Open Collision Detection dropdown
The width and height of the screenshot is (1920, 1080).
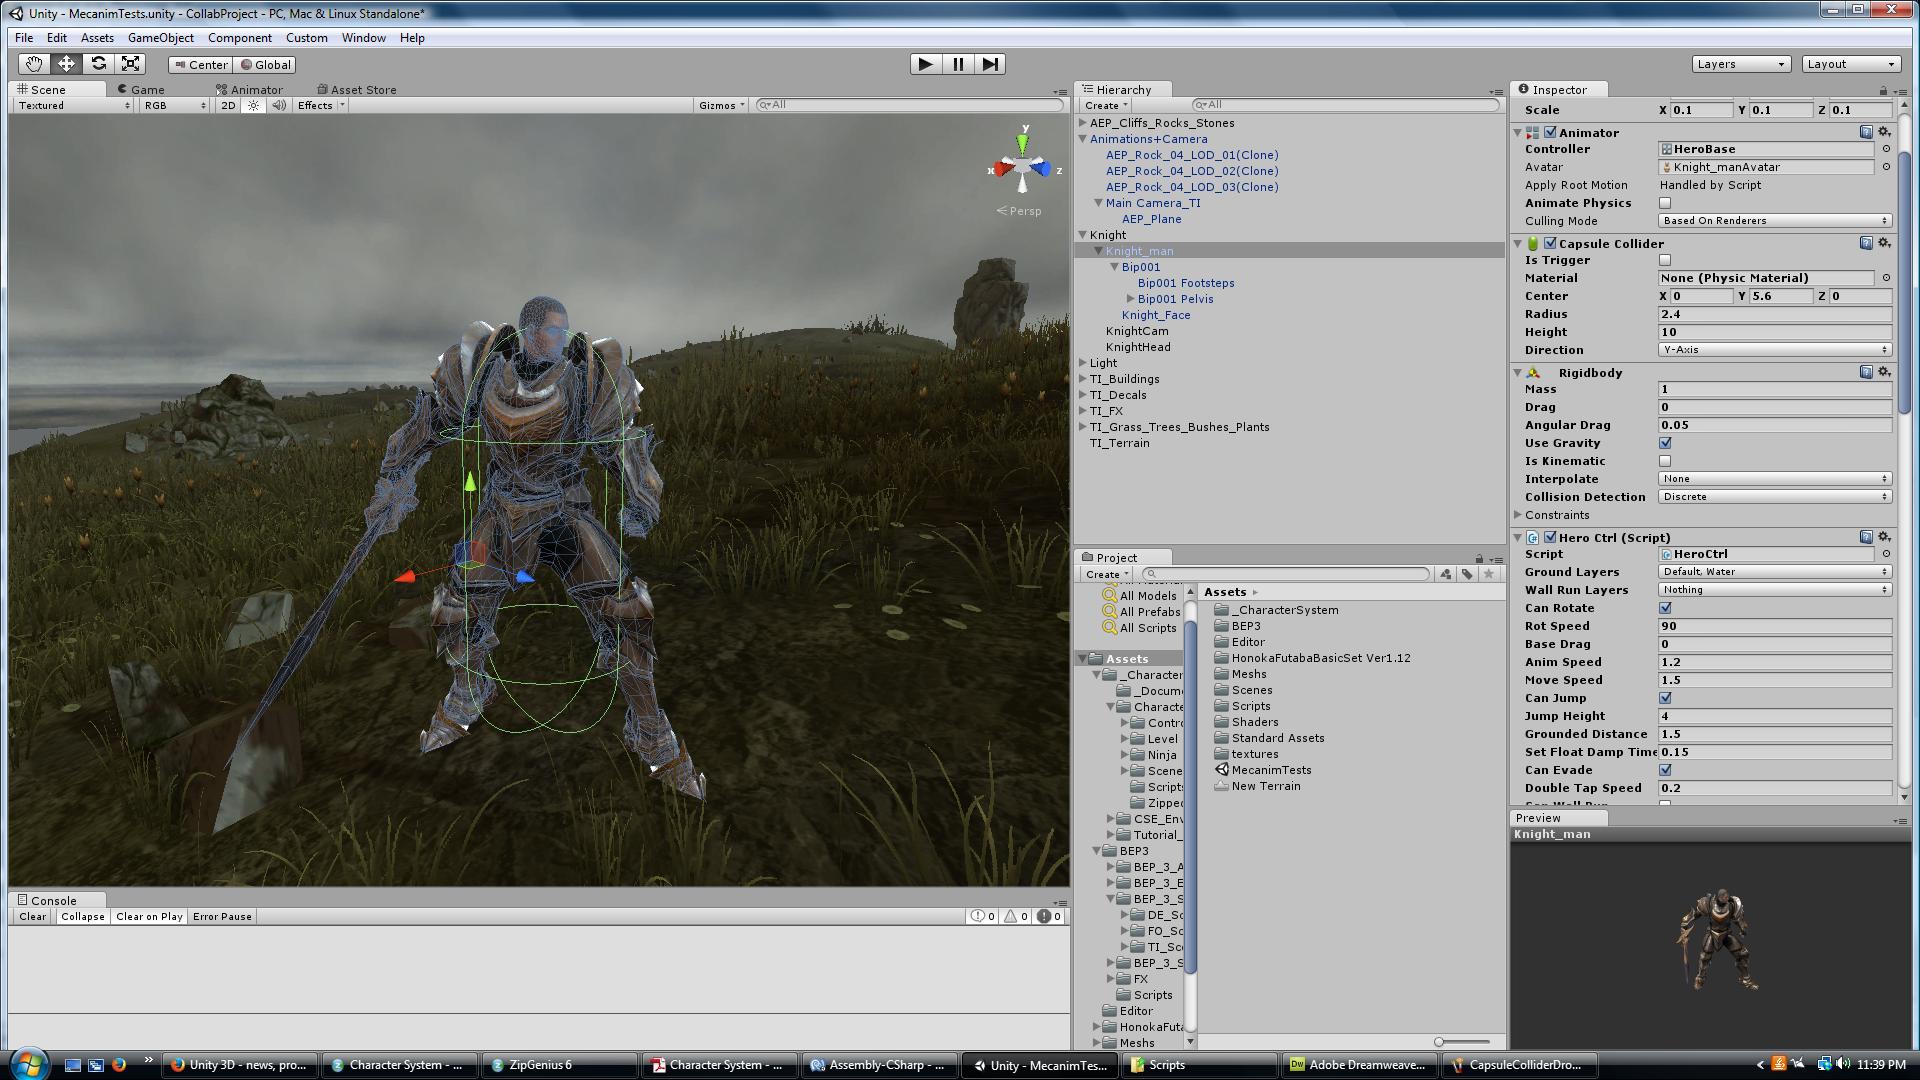(x=1775, y=497)
